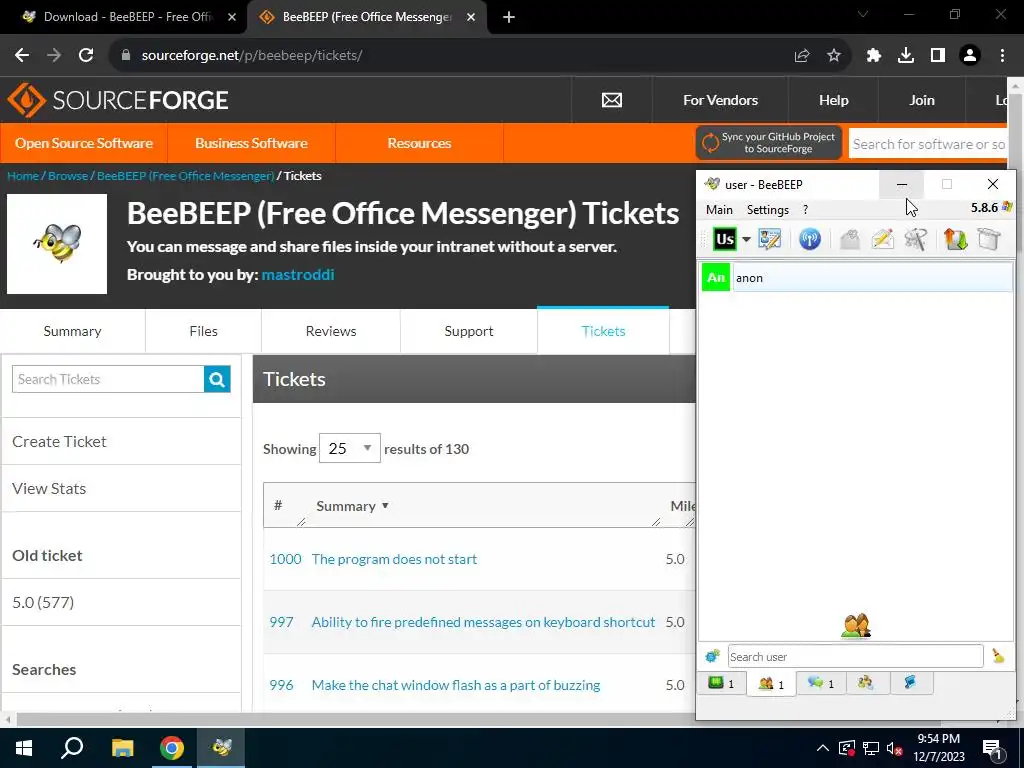
Task: Switch to the green screen tab in BeeBEEP
Action: point(722,683)
